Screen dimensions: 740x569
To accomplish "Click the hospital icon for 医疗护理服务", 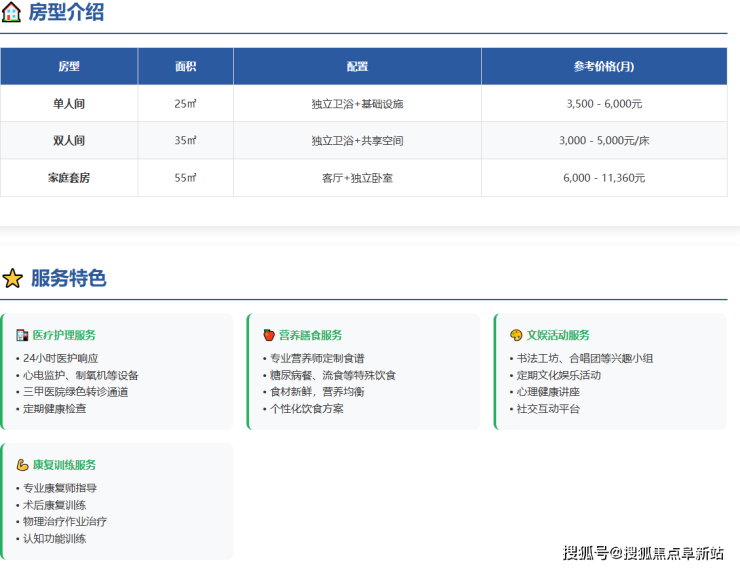I will pyautogui.click(x=22, y=335).
